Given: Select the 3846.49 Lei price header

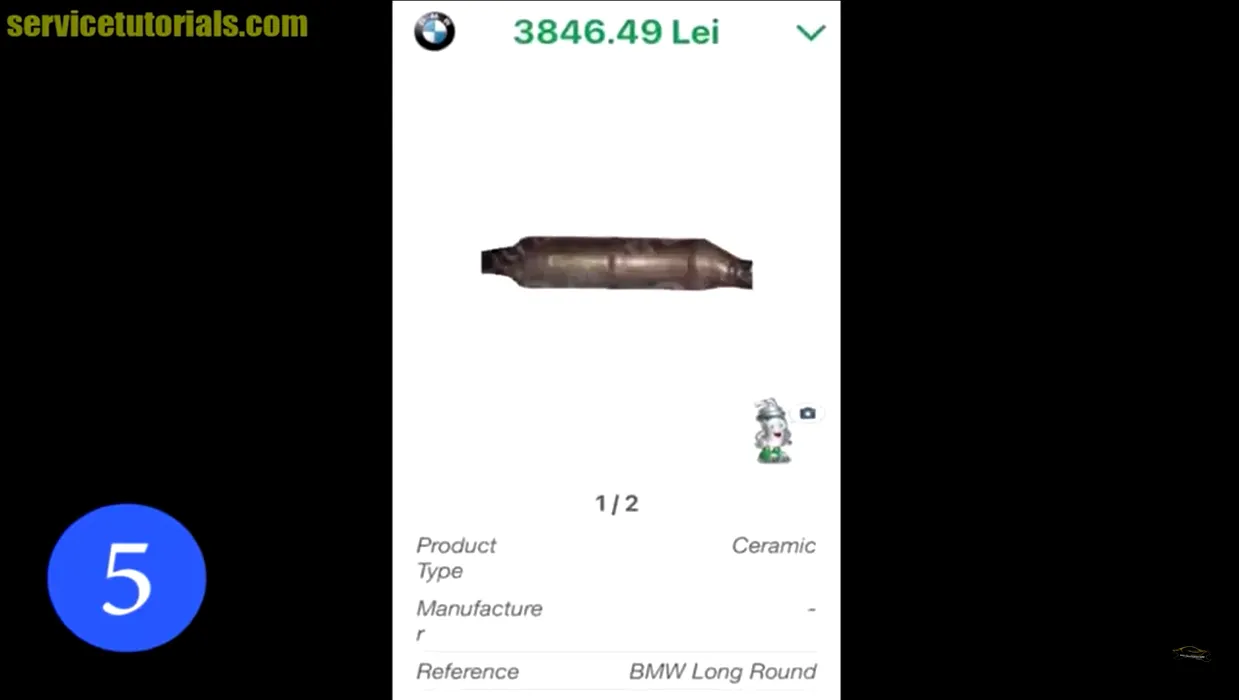Looking at the screenshot, I should point(616,32).
